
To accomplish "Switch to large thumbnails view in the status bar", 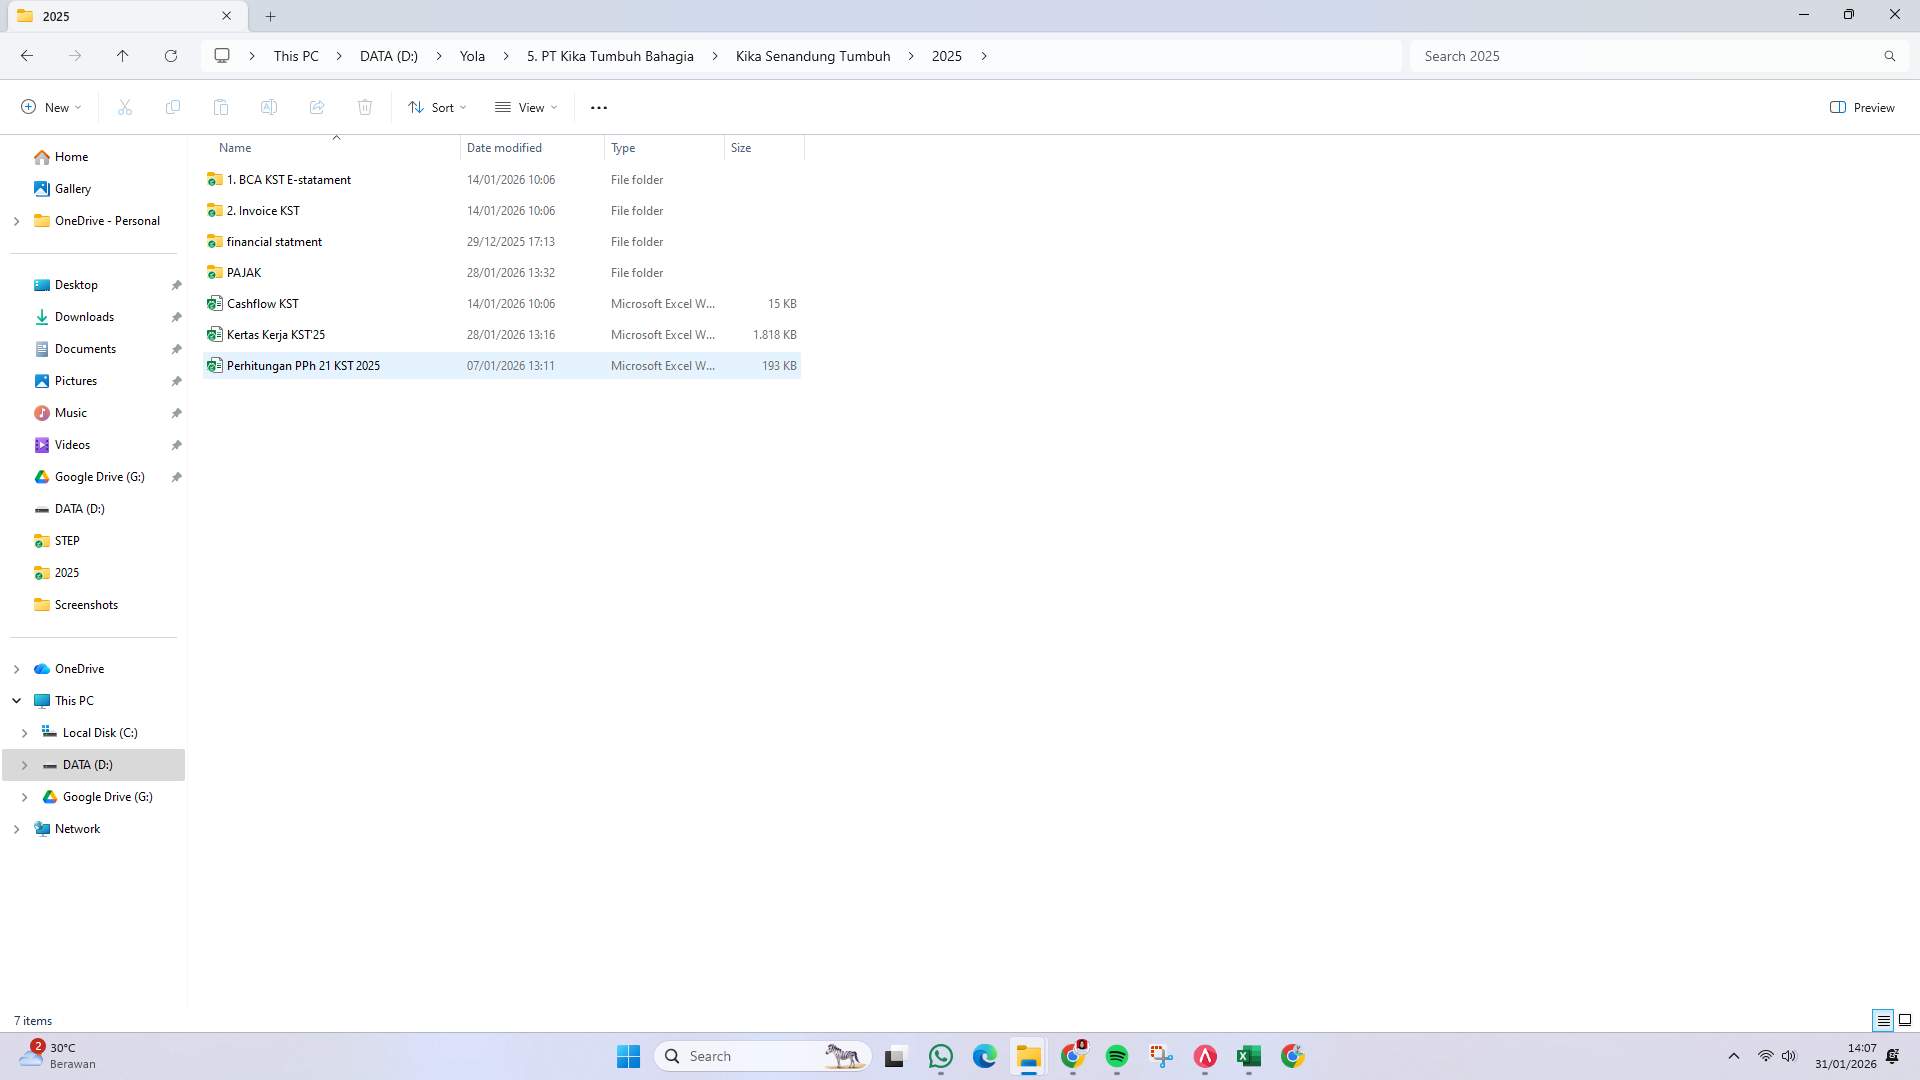I will [x=1905, y=1020].
